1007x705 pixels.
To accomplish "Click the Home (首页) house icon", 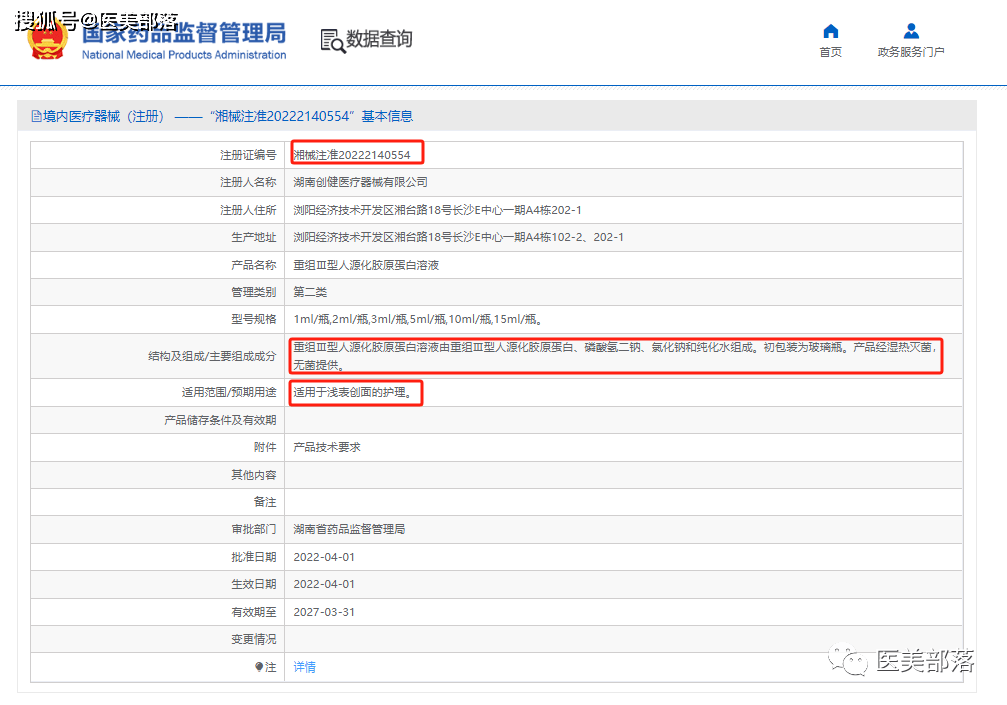I will click(830, 31).
